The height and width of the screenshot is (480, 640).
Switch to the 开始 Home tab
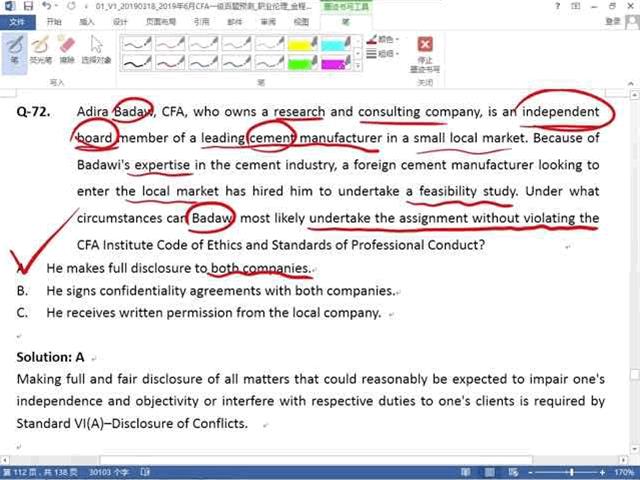click(x=54, y=22)
